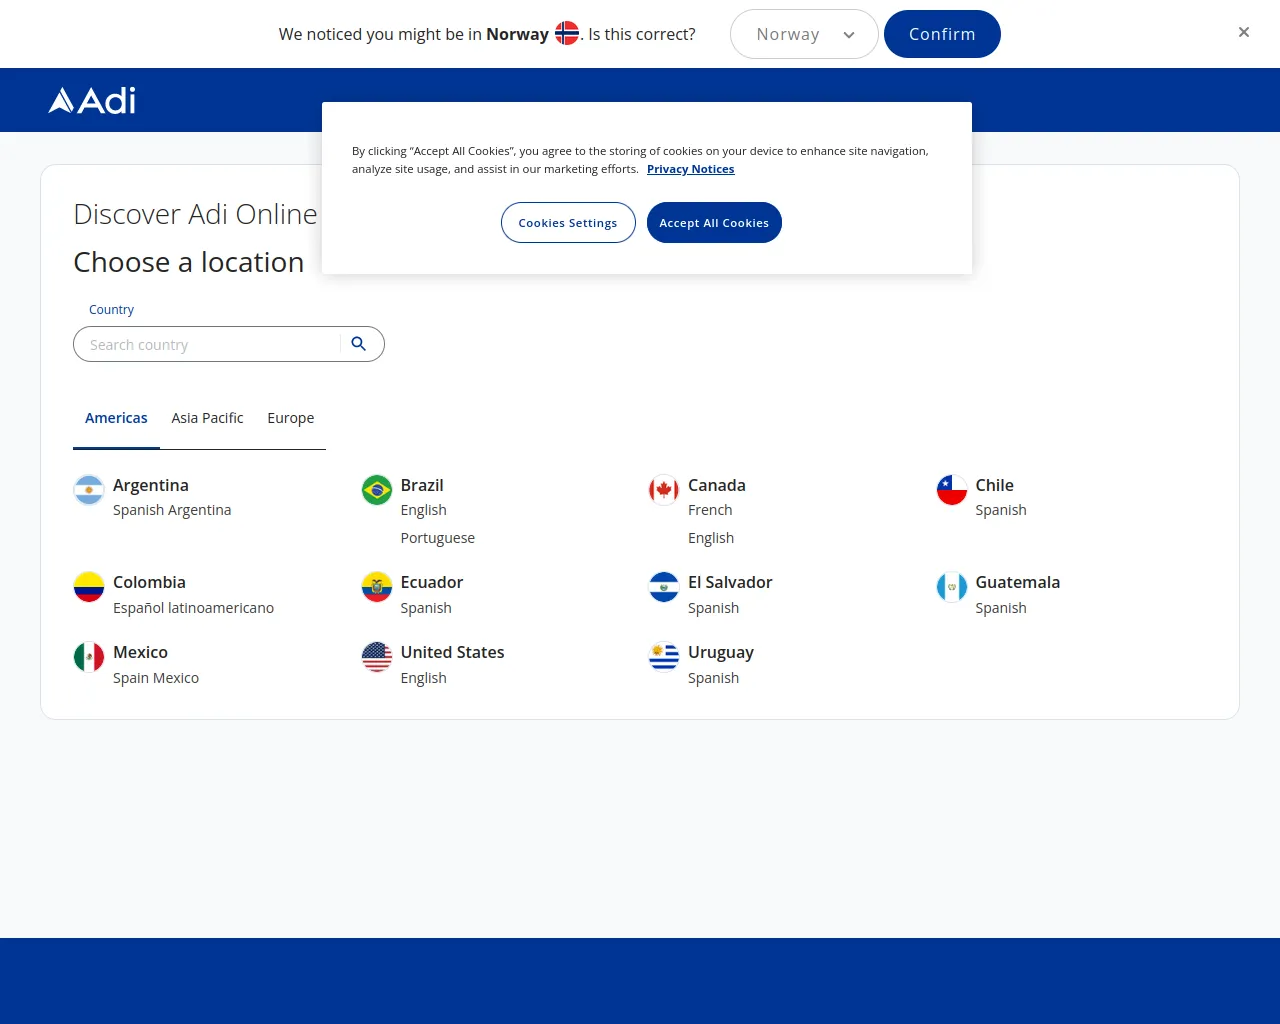The width and height of the screenshot is (1280, 1024).
Task: Confirm Norway as your location
Action: click(942, 34)
